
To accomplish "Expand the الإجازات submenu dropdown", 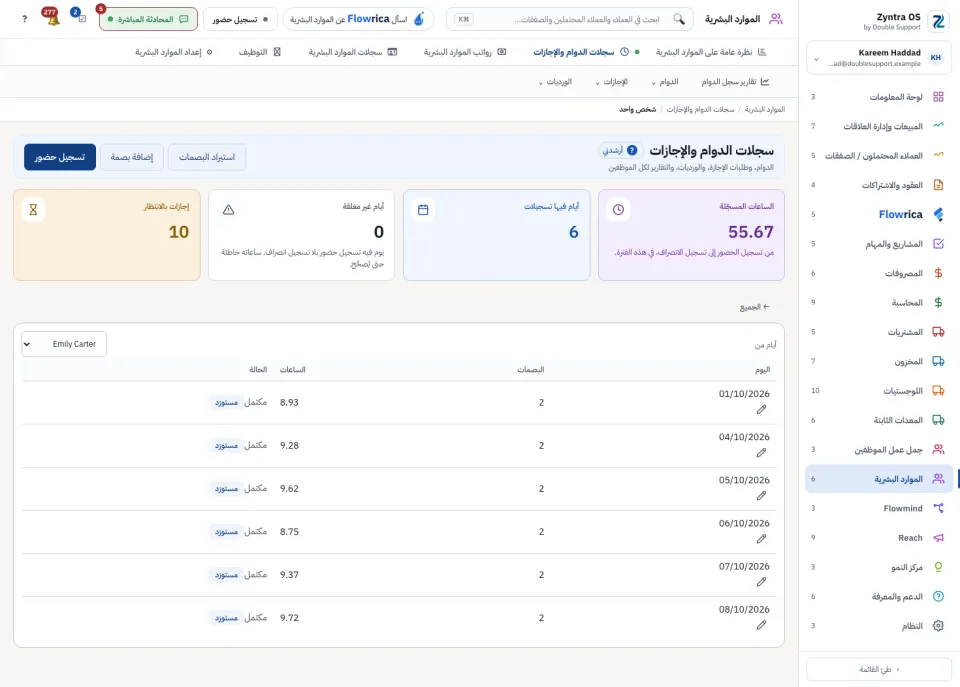I will (x=612, y=82).
